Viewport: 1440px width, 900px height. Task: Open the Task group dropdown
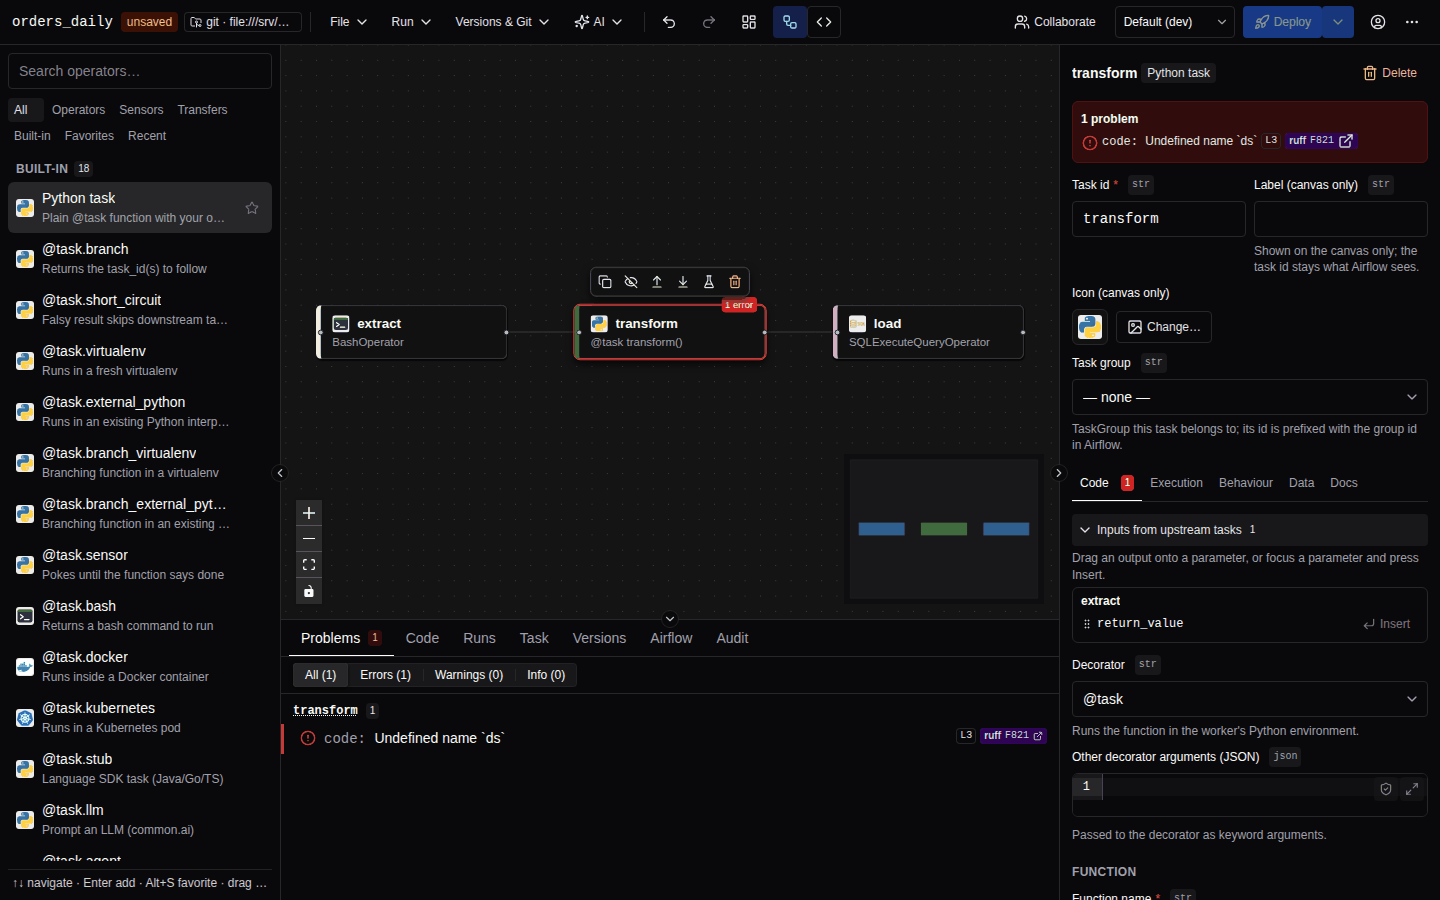tap(1249, 397)
